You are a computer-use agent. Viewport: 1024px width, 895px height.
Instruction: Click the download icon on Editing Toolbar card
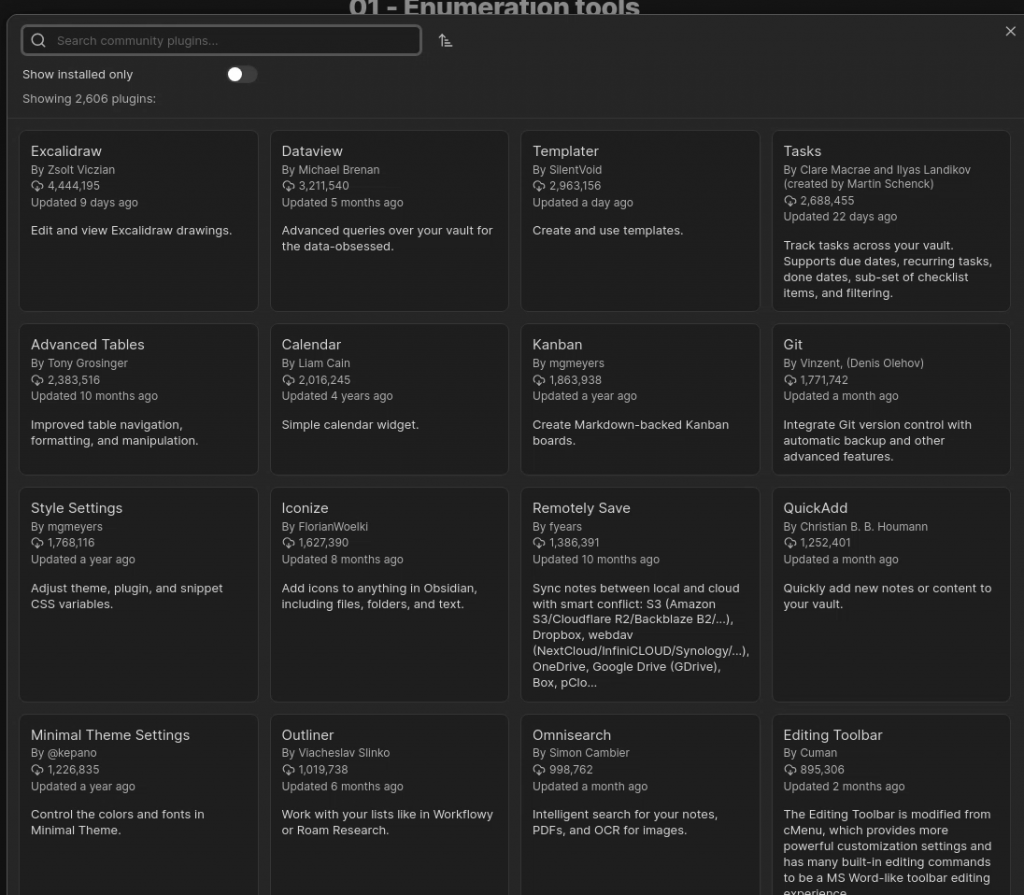click(790, 770)
